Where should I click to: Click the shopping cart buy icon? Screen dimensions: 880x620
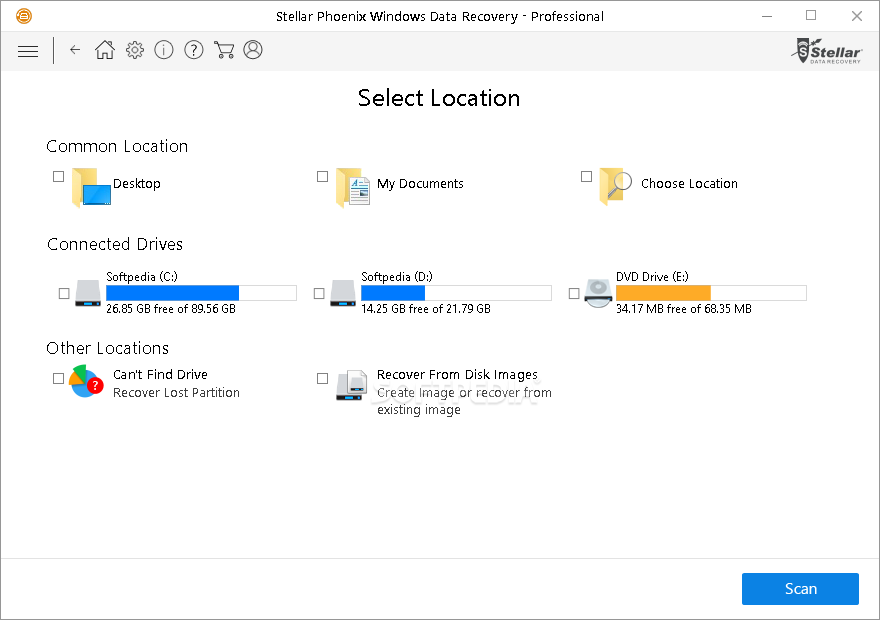click(x=224, y=50)
